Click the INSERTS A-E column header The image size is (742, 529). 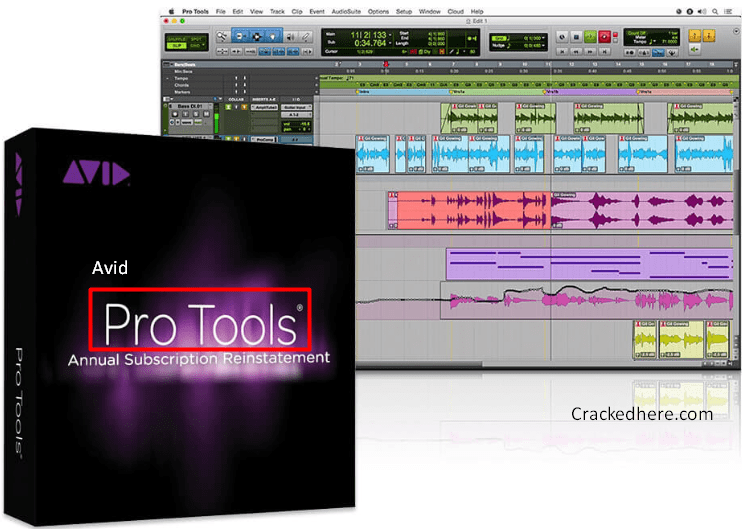click(x=264, y=99)
